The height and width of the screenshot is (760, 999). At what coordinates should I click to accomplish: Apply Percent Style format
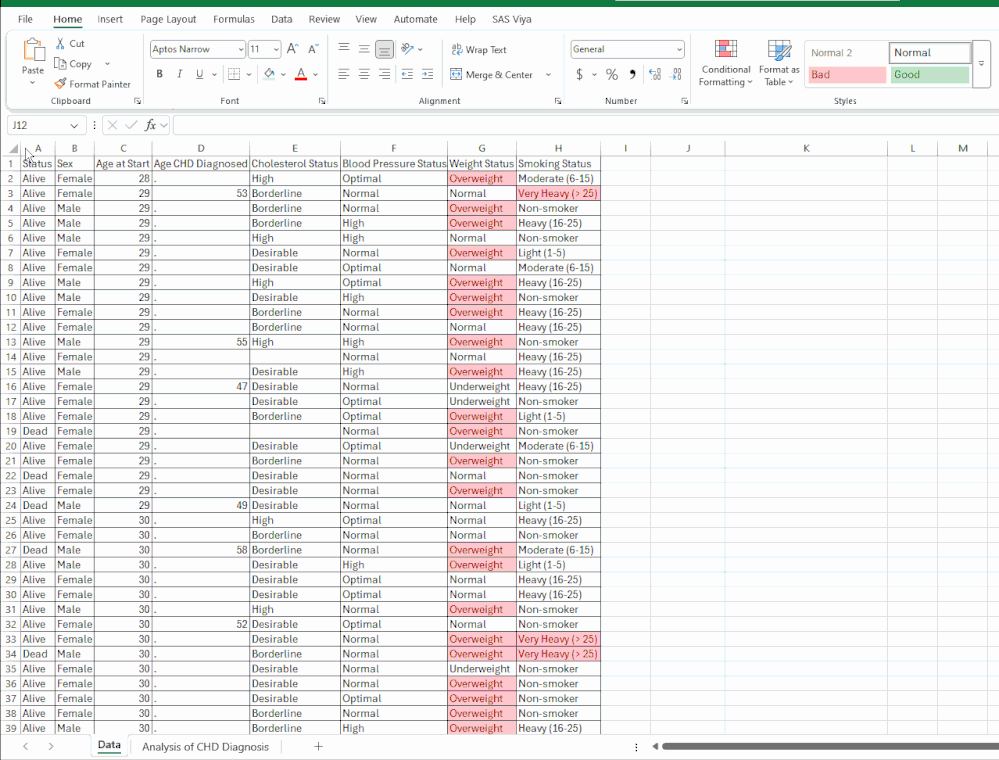(612, 75)
